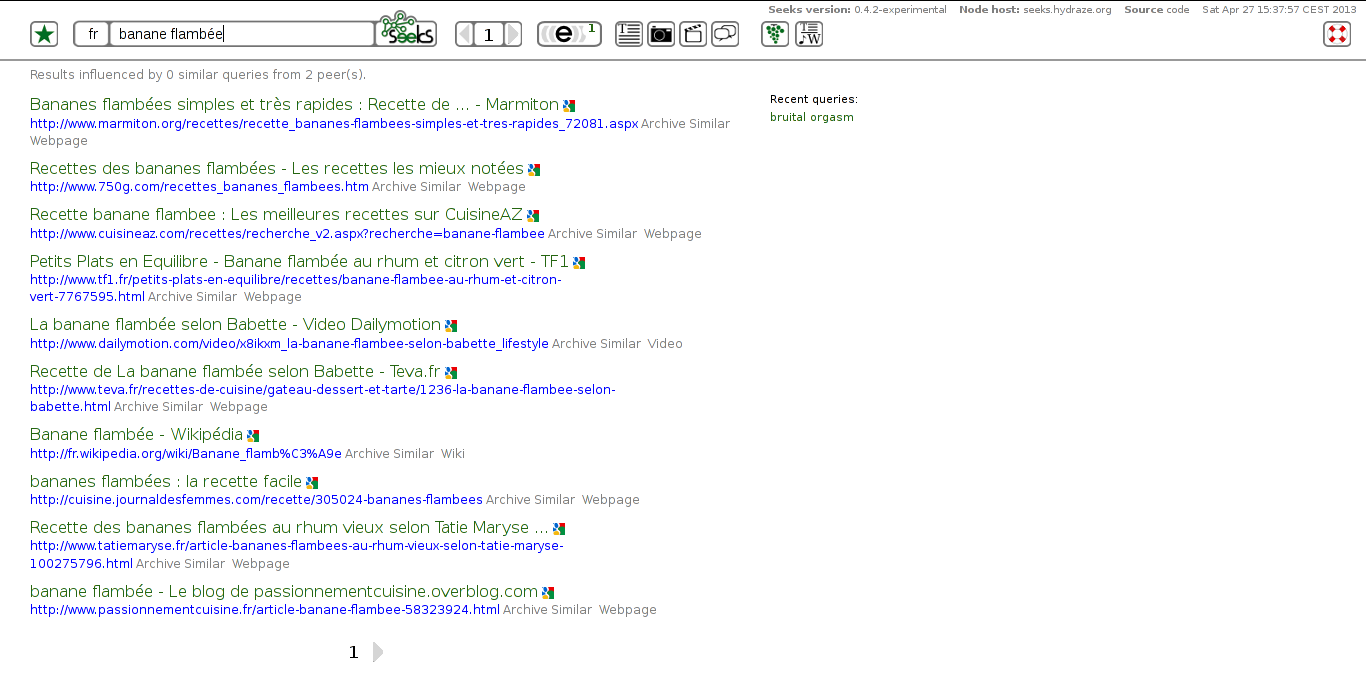This screenshot has width=1366, height=682.
Task: Open the speech bubbles results icon
Action: [725, 34]
